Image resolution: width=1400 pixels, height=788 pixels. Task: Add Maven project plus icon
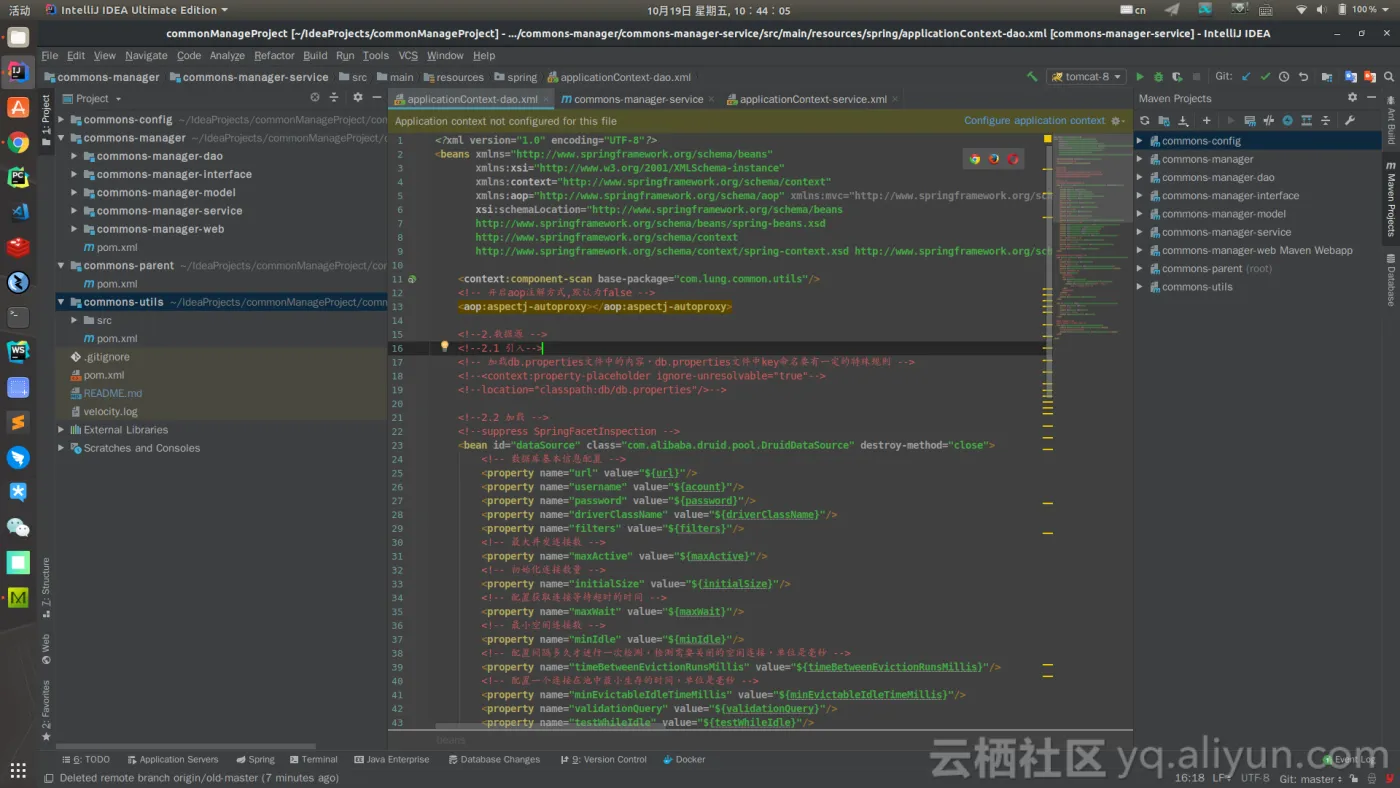point(1207,120)
